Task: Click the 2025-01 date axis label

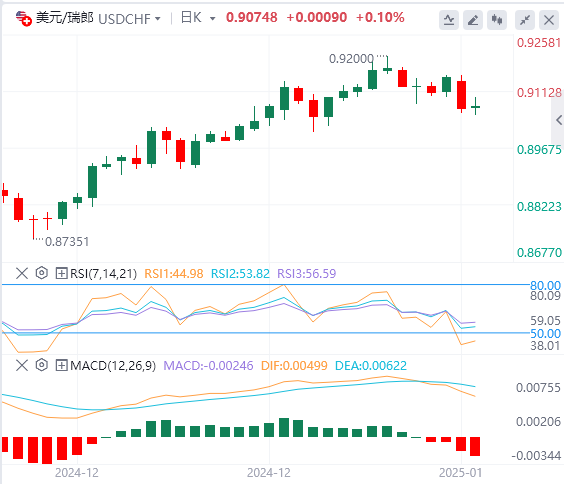Action: tap(461, 473)
